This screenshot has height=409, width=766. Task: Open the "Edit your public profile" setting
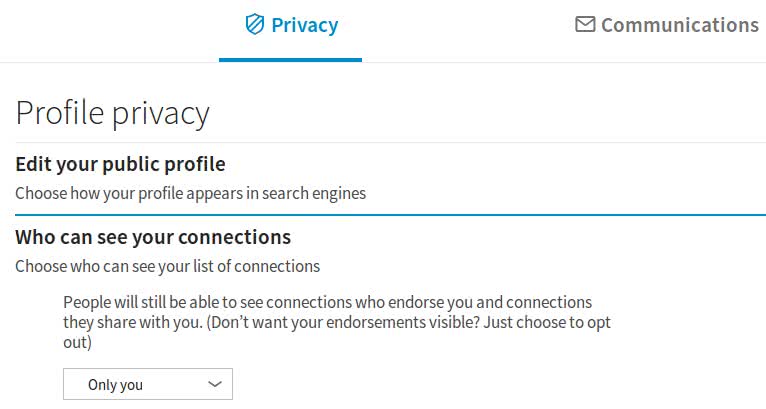click(120, 164)
